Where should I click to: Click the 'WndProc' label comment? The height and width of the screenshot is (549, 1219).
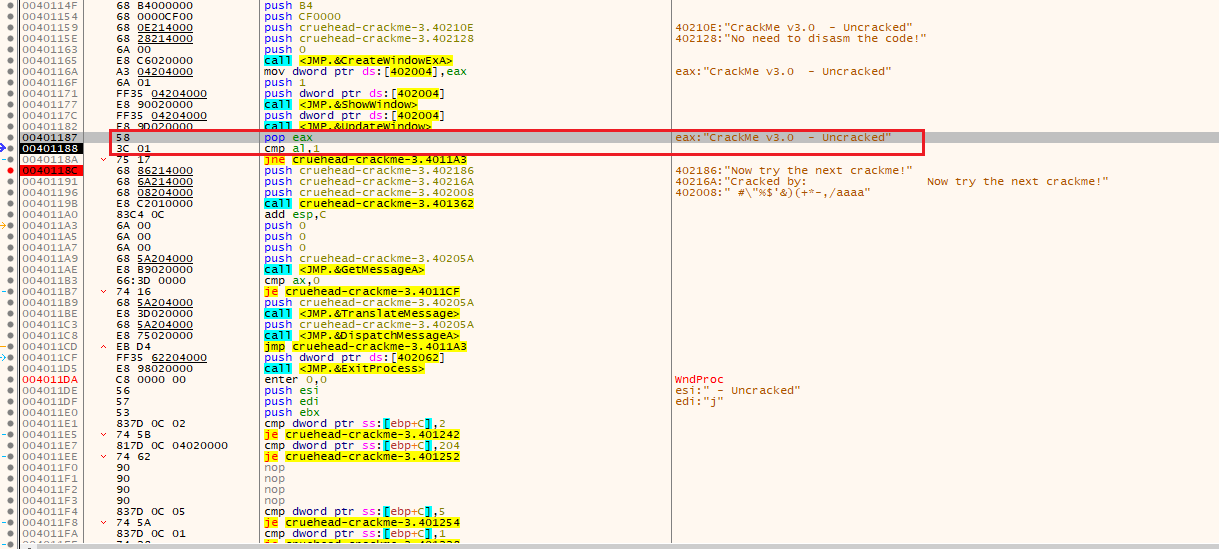click(x=699, y=379)
